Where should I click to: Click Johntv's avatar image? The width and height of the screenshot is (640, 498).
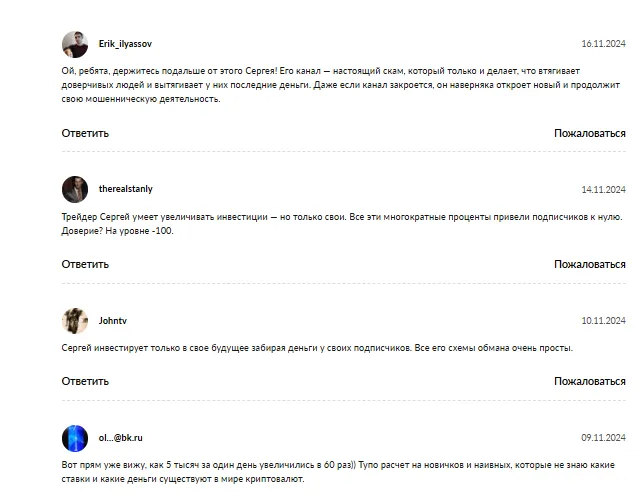coord(75,321)
